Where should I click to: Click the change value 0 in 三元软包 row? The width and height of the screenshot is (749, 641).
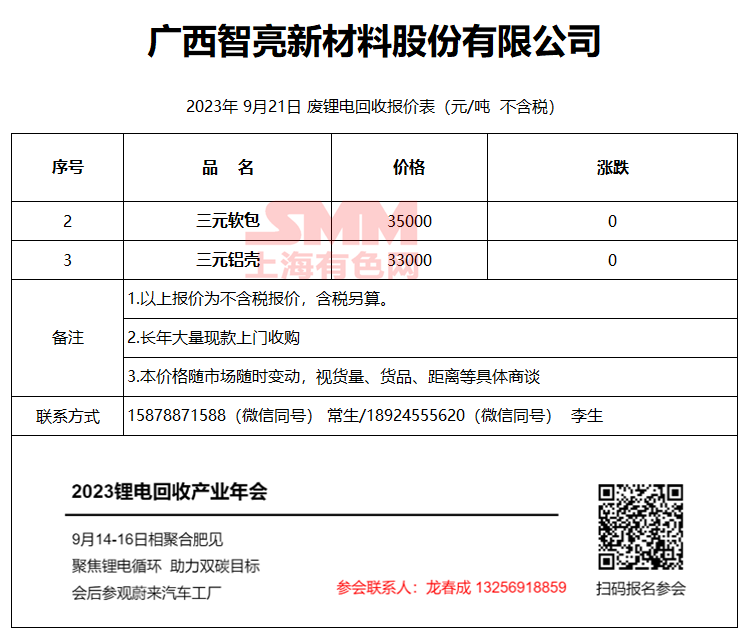(x=612, y=221)
